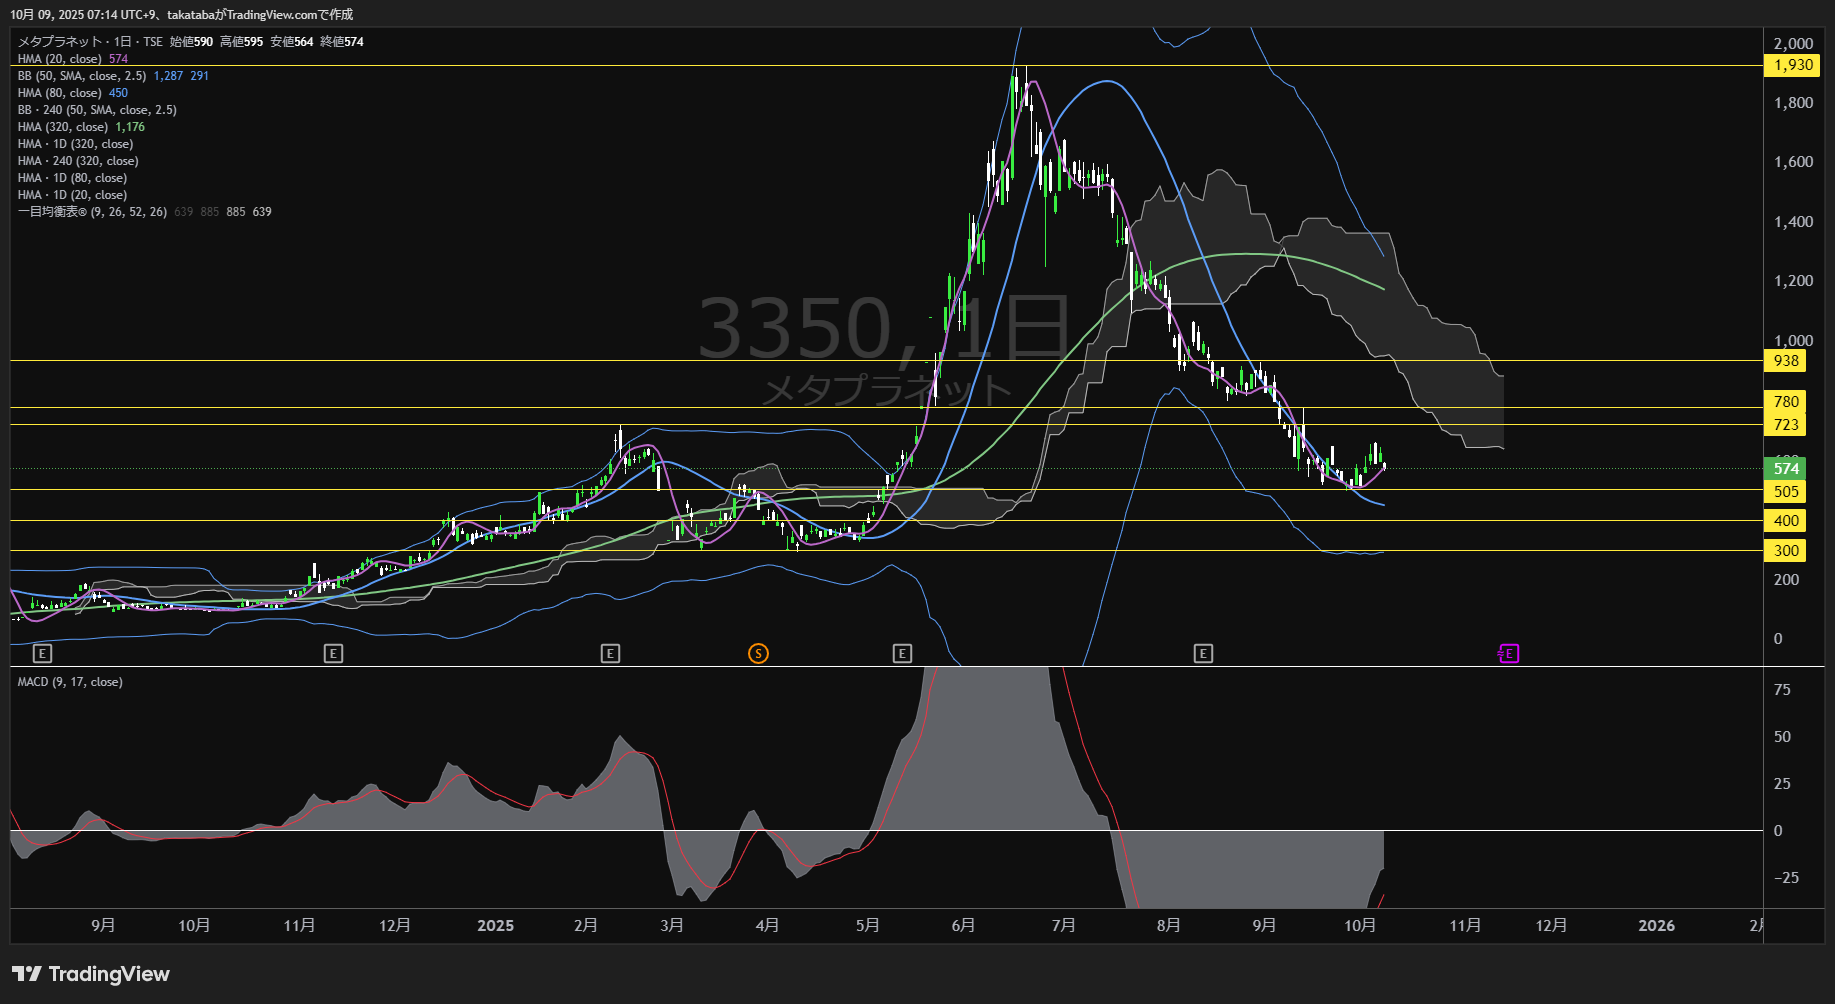The image size is (1835, 1004).
Task: Select the メタプラネット symbol title in legend
Action: pos(60,42)
